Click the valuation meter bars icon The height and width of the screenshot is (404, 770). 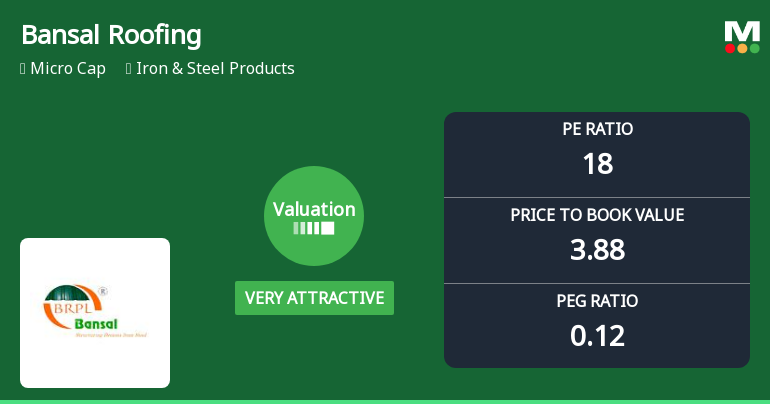(x=314, y=229)
